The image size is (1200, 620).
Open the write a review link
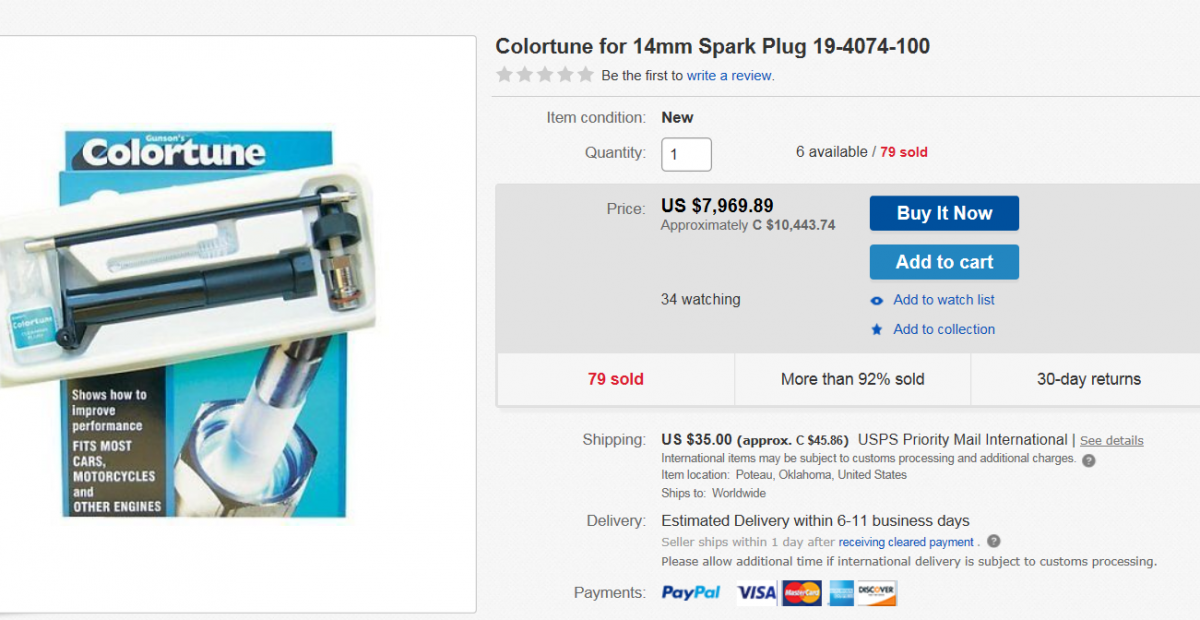tap(730, 75)
